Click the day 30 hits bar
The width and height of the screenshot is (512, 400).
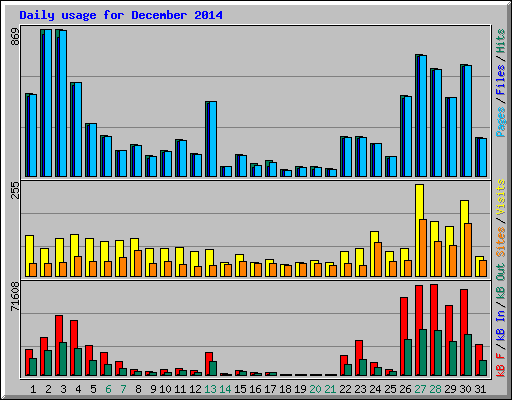click(x=466, y=120)
